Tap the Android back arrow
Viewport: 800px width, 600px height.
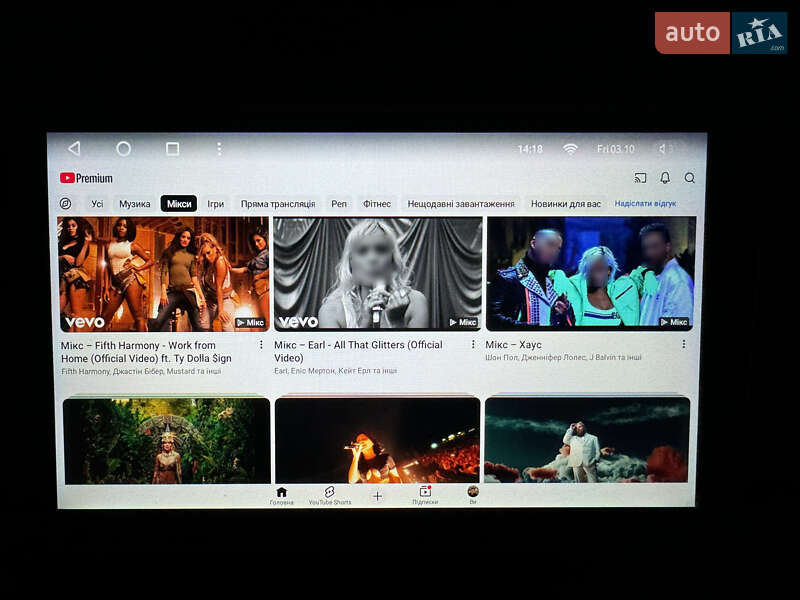click(74, 149)
